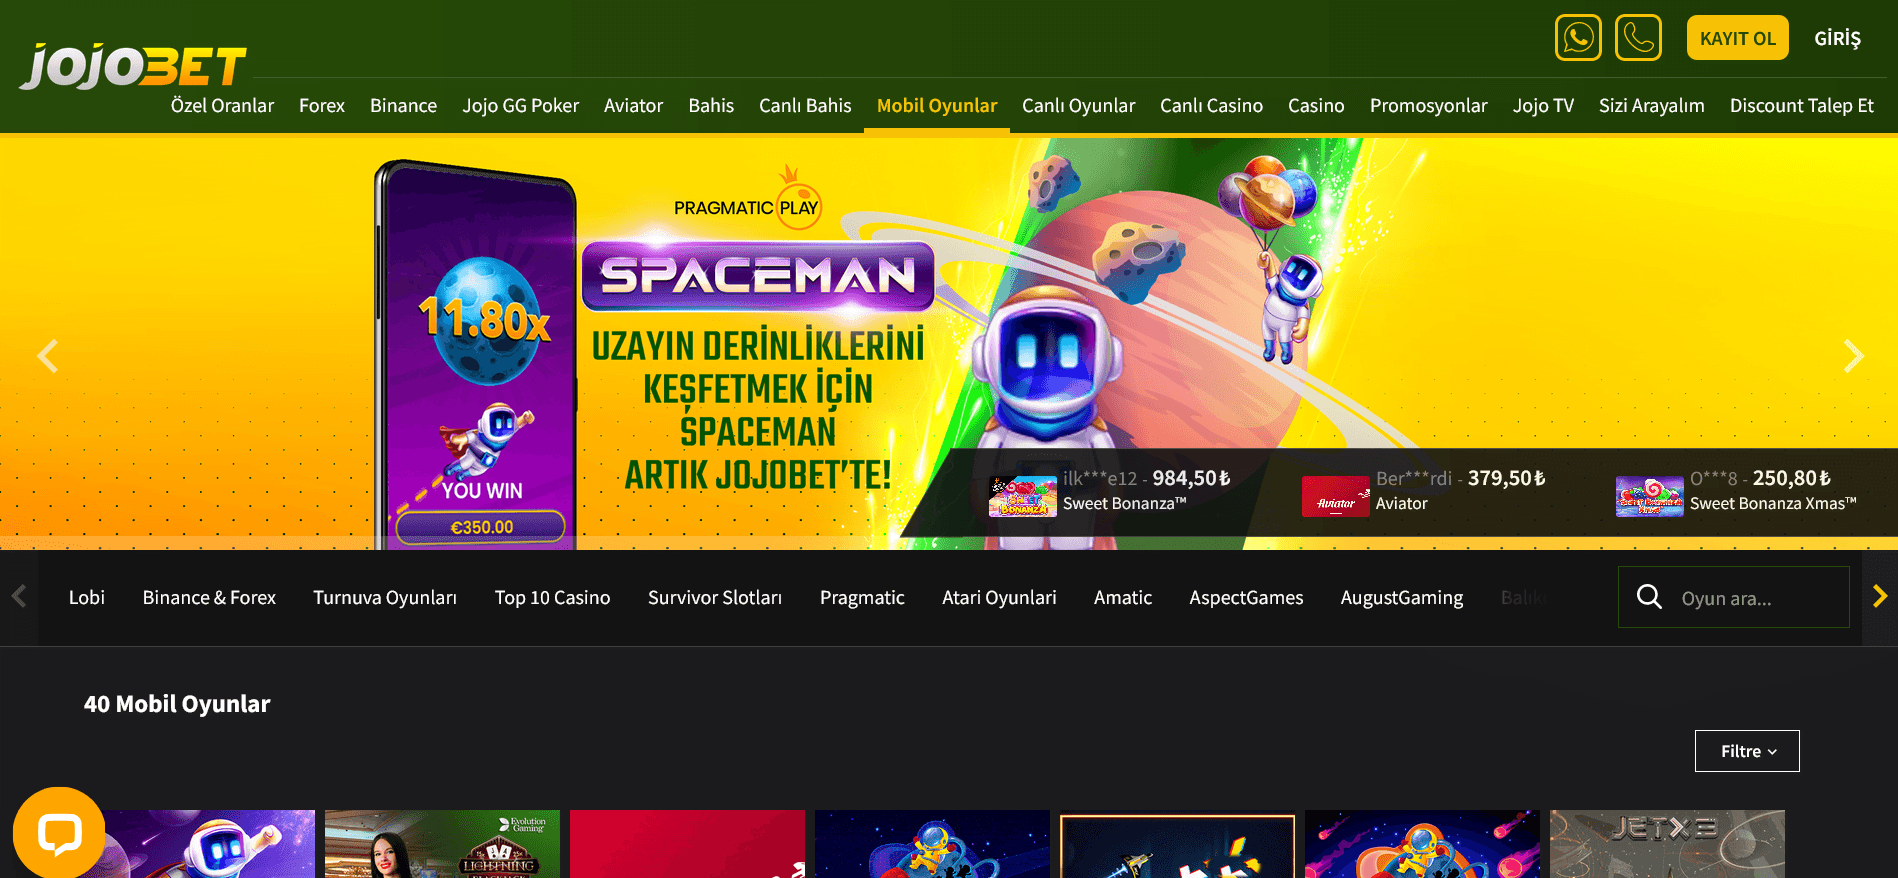Open the Binance menu item
The image size is (1898, 878).
403,105
